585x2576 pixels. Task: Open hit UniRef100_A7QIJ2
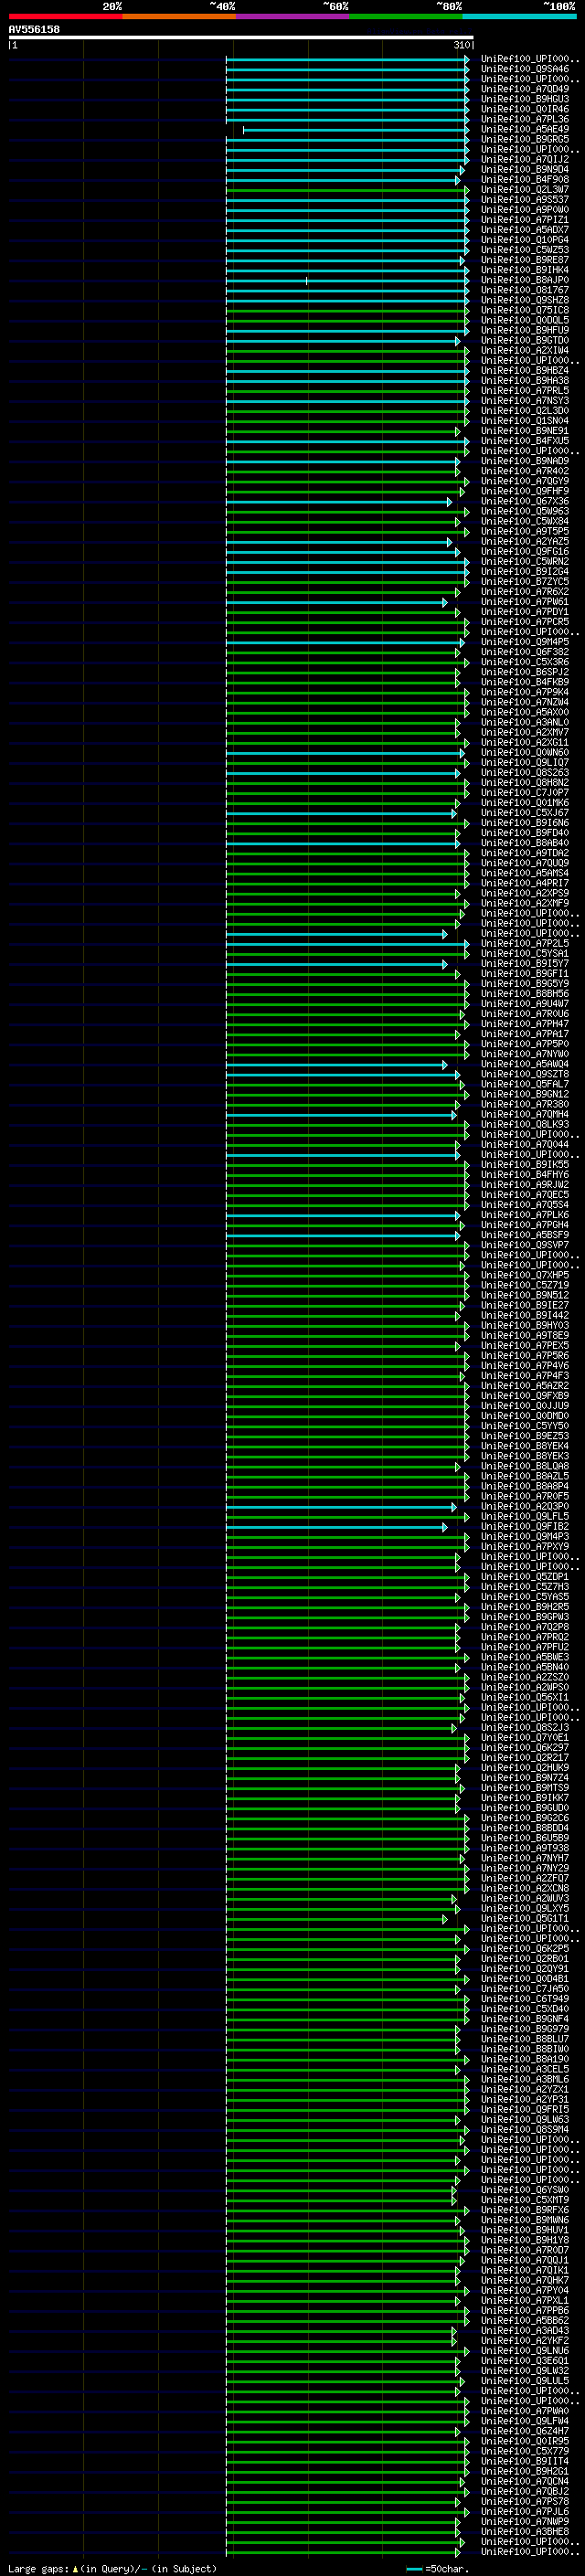click(525, 159)
